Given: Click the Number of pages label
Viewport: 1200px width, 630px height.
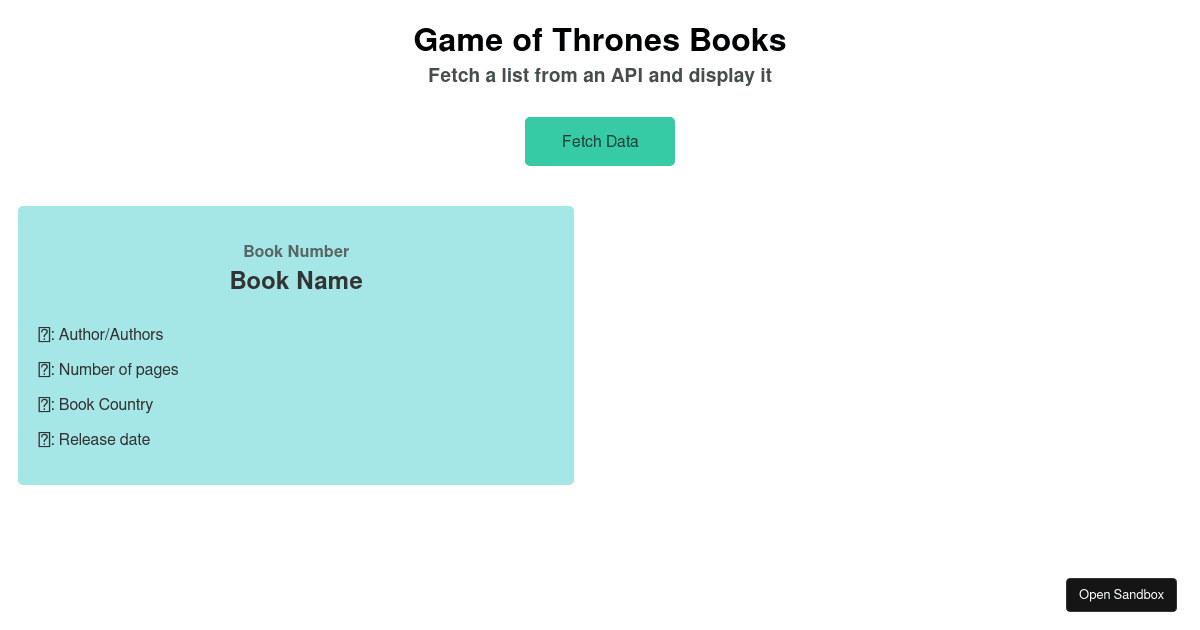Looking at the screenshot, I should click(x=118, y=369).
